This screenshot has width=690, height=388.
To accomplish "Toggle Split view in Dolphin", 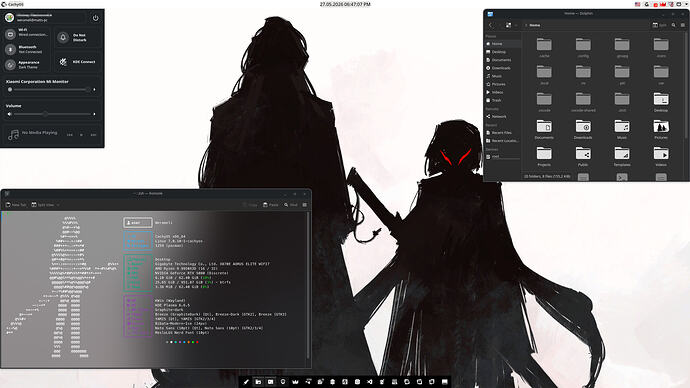I will 659,25.
